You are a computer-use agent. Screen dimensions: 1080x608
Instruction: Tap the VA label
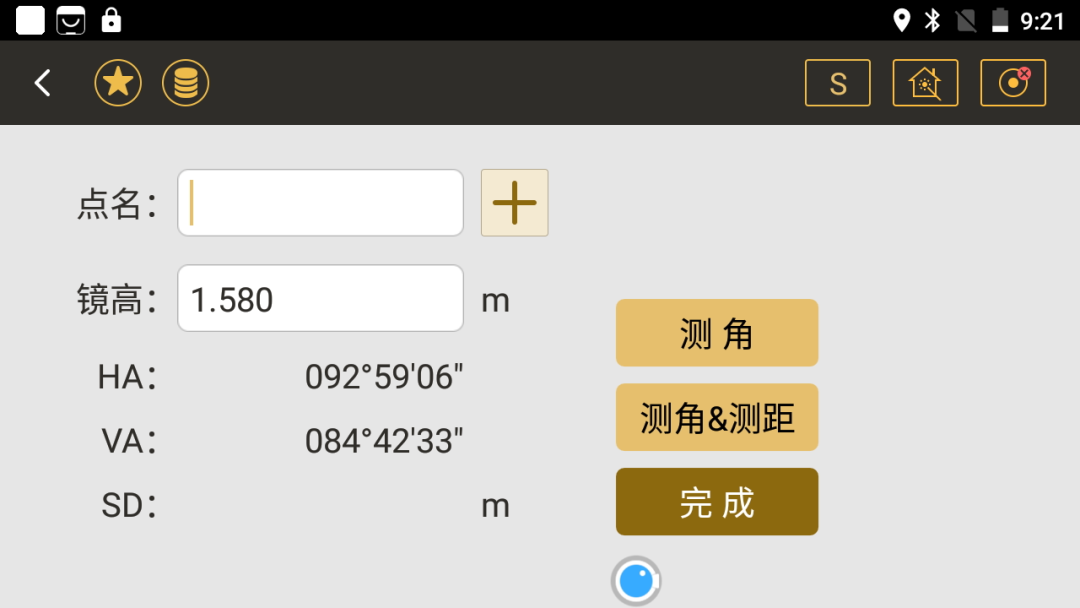(129, 441)
